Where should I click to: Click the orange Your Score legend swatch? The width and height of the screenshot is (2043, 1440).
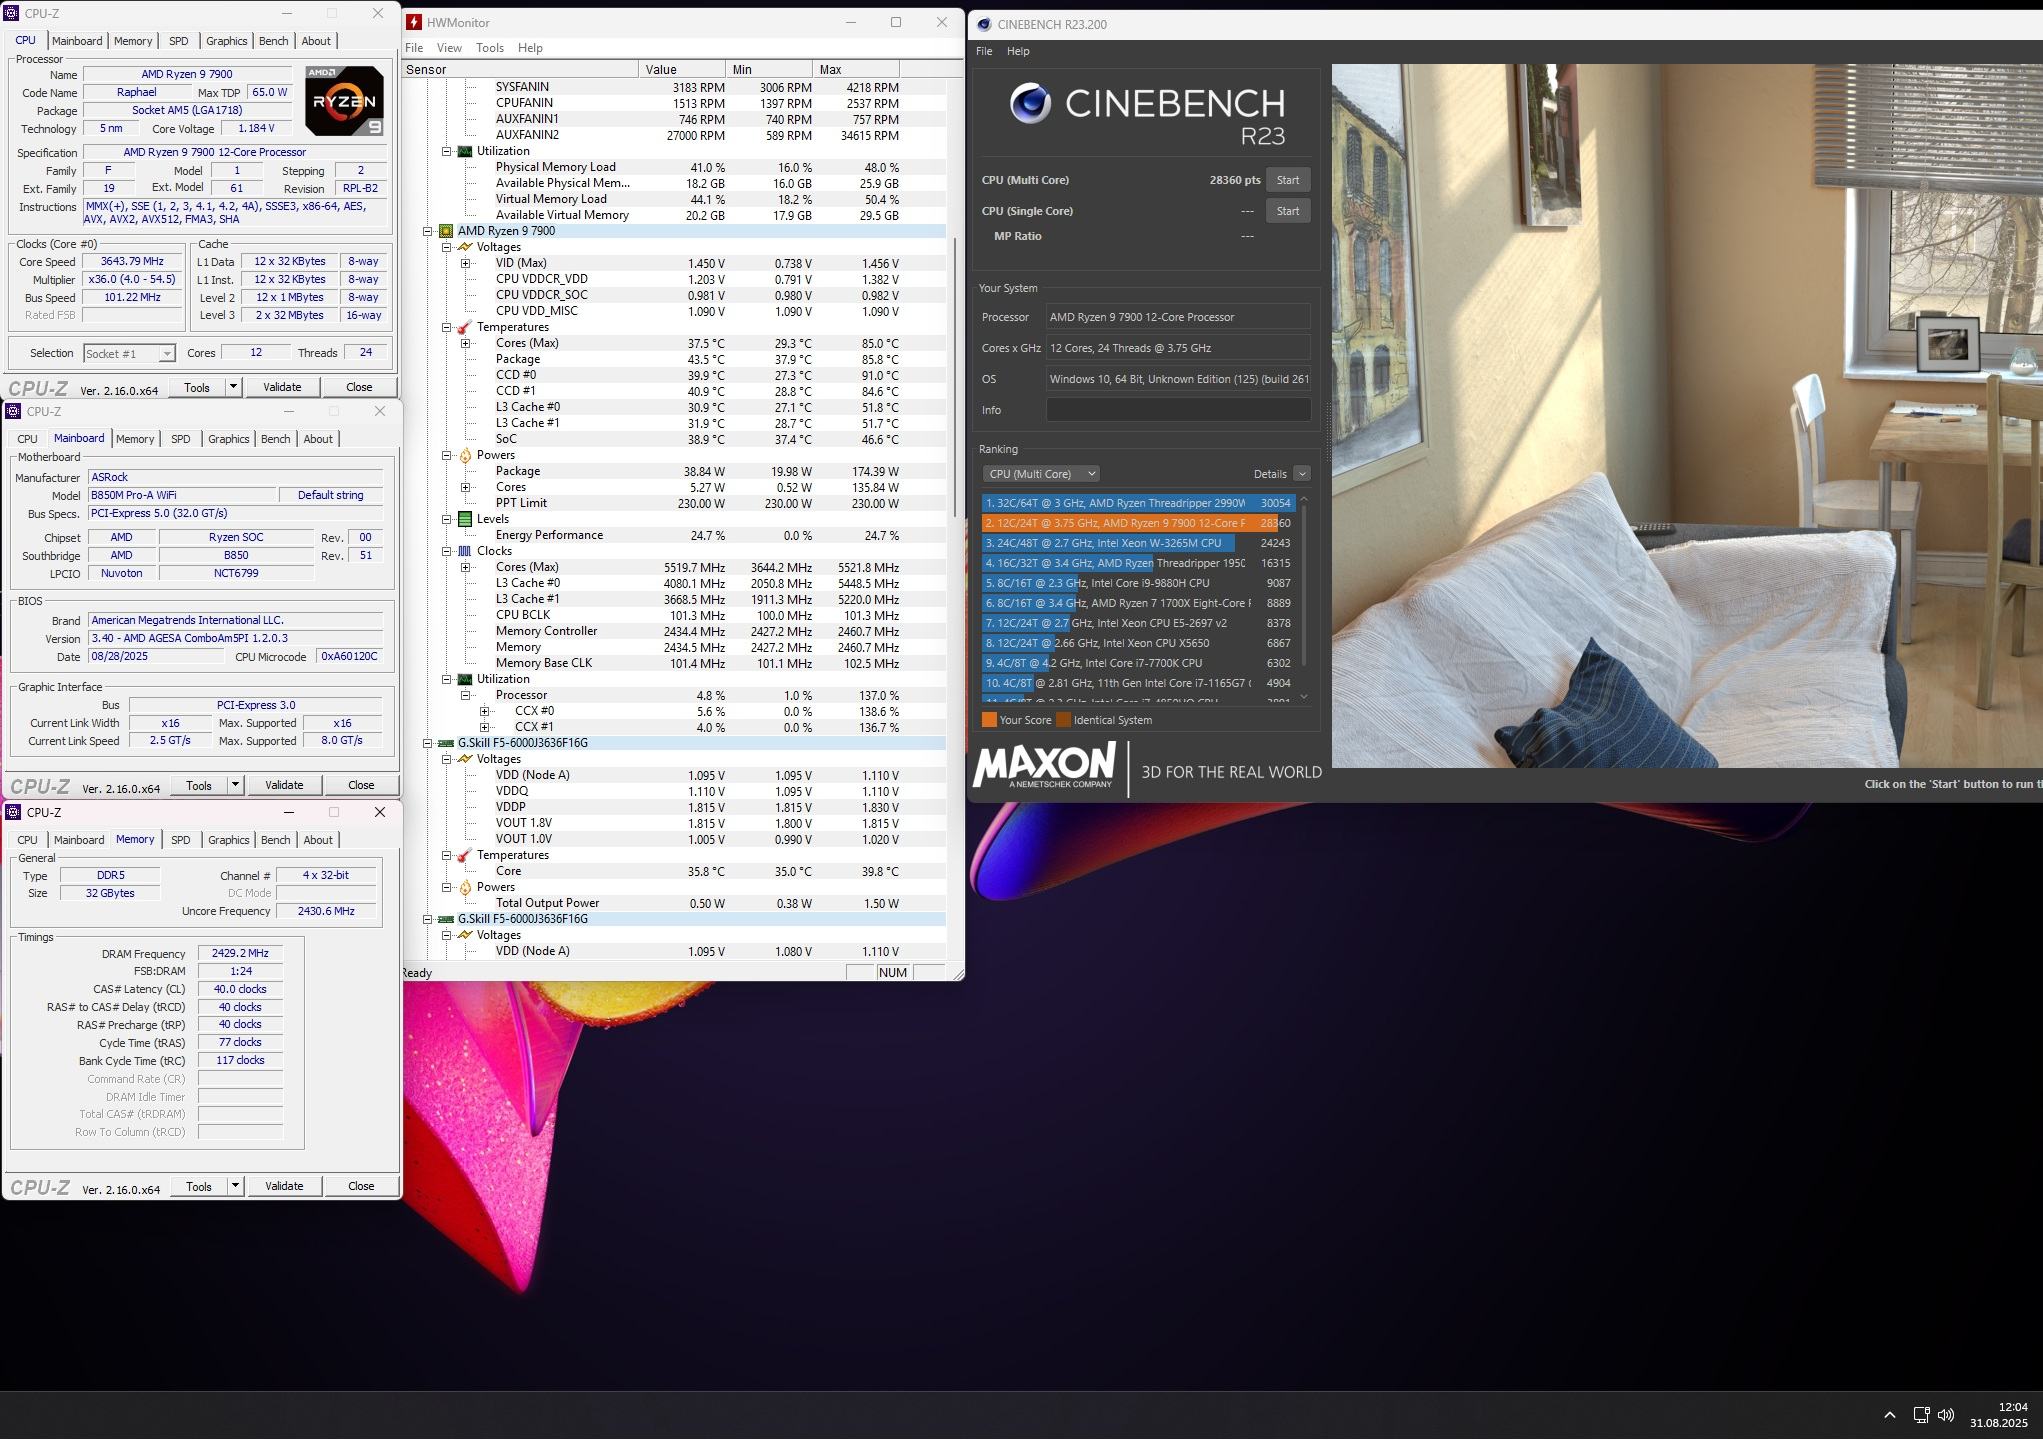click(x=989, y=720)
